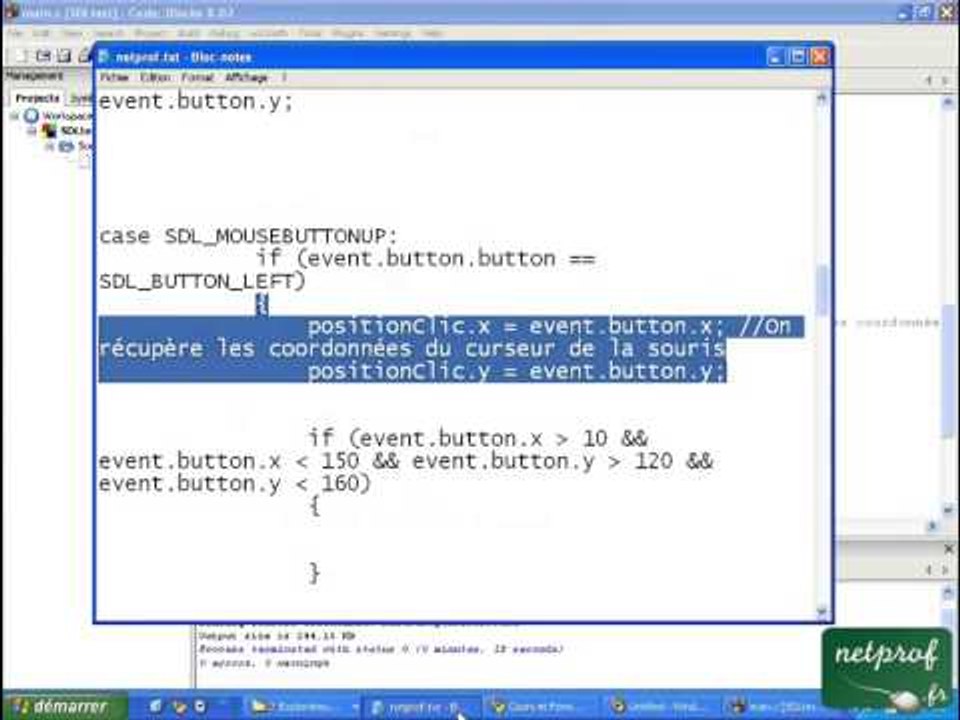960x720 pixels.
Task: Click the third quick launch icon on taskbar
Action: [200, 707]
